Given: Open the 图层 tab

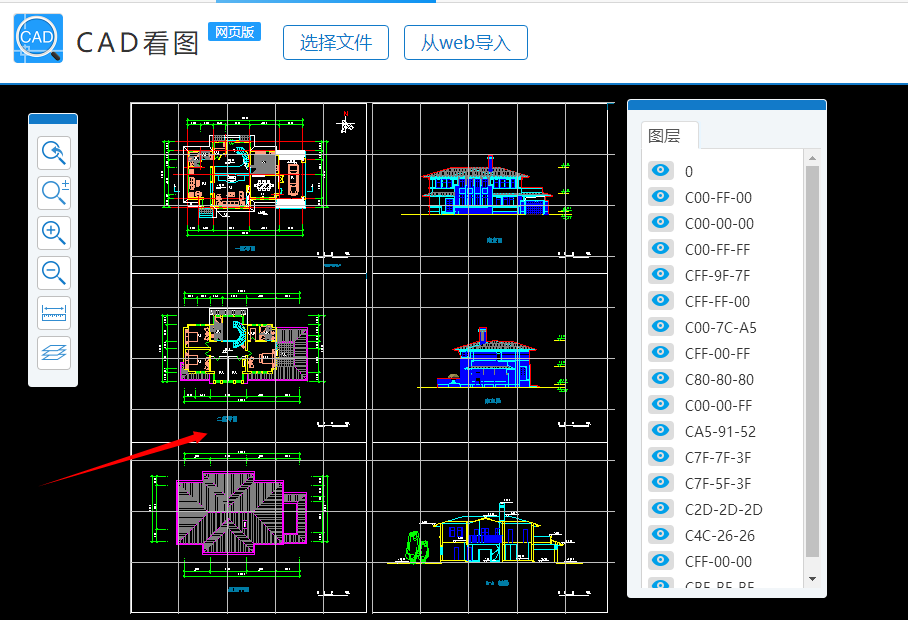Looking at the screenshot, I should pyautogui.click(x=665, y=136).
